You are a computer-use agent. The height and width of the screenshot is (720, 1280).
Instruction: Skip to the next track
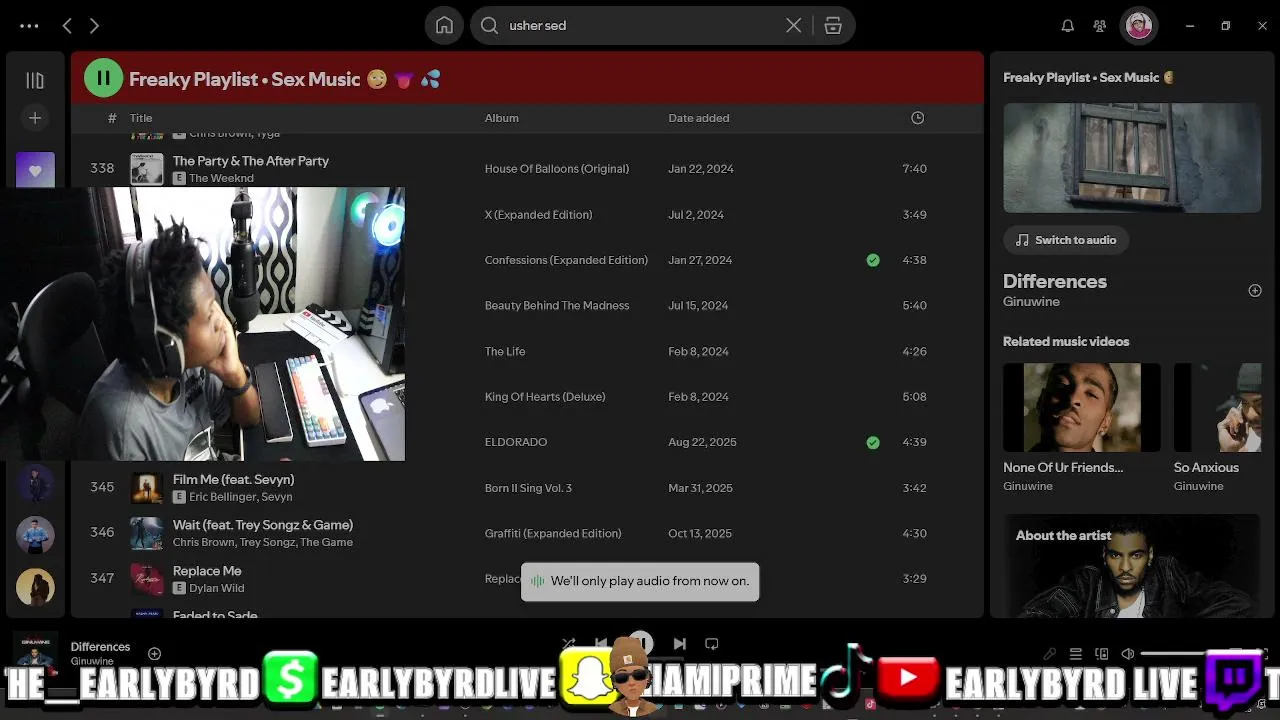tap(680, 644)
